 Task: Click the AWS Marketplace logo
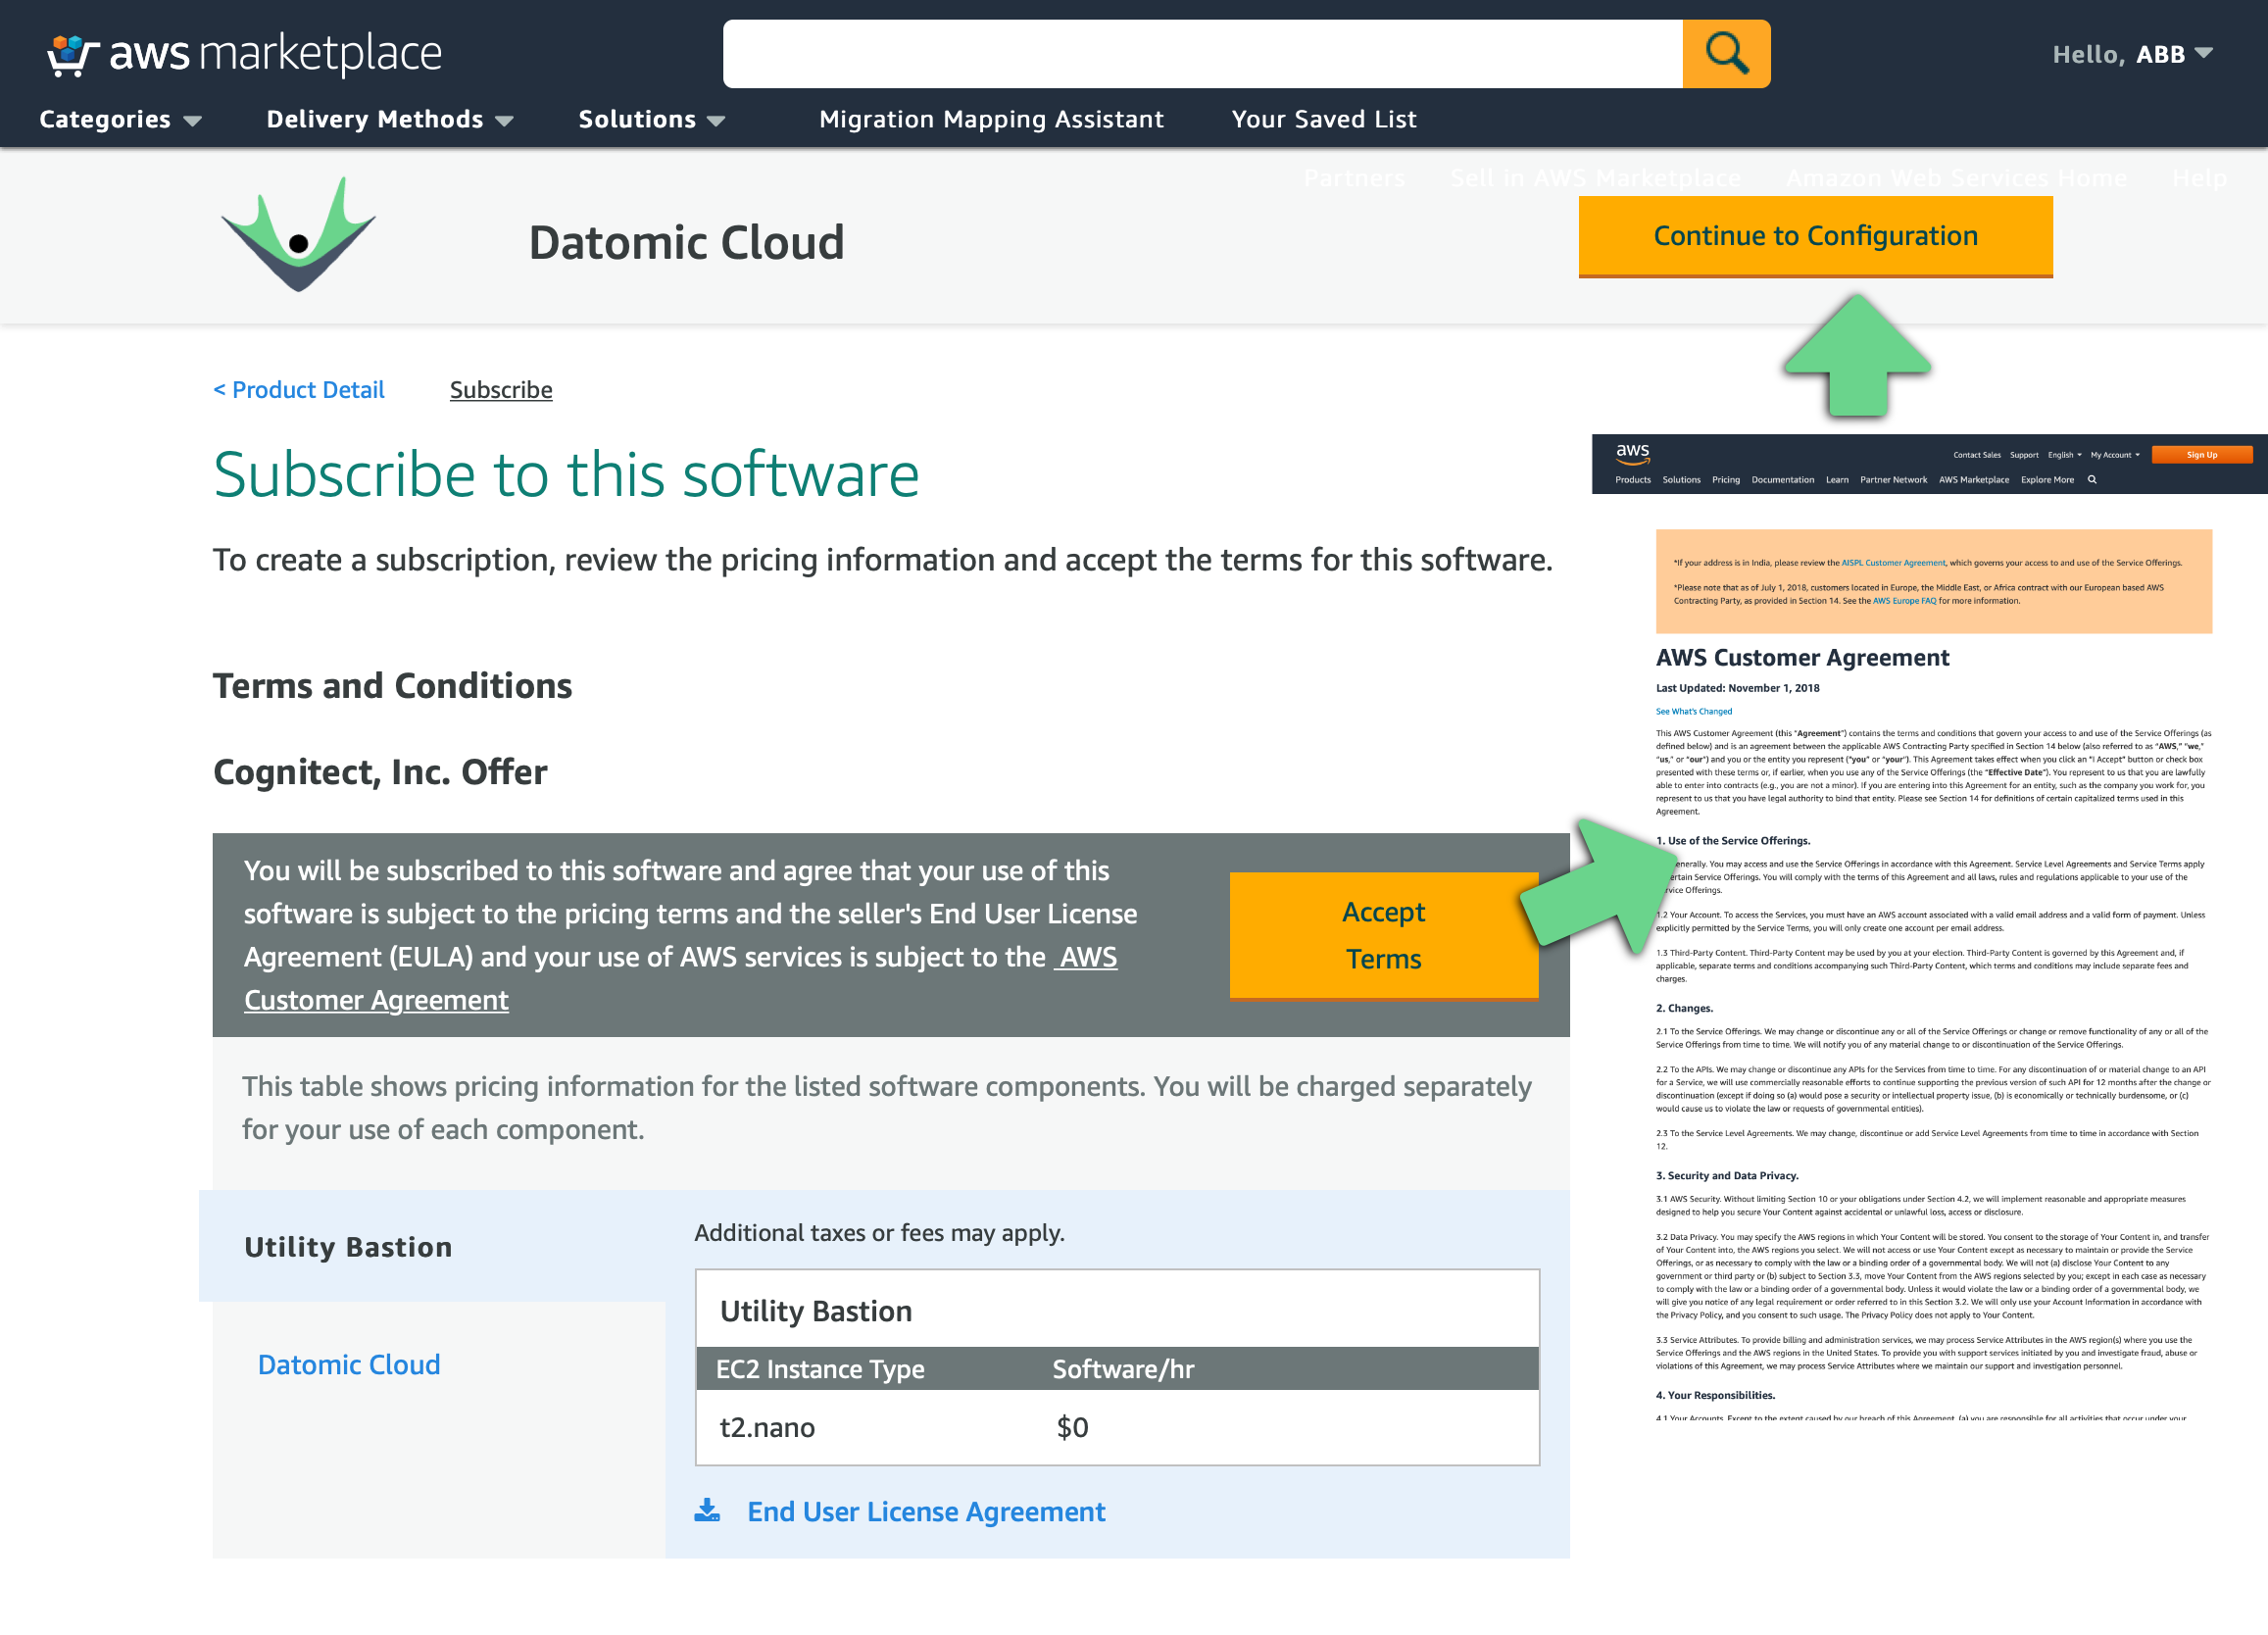tap(244, 54)
